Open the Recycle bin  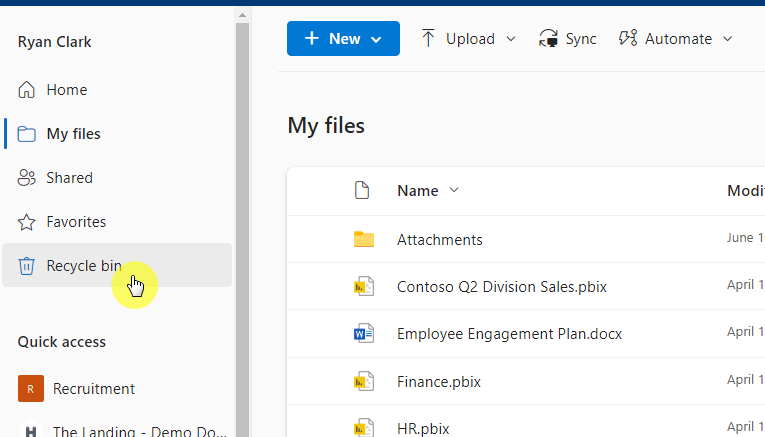(117, 265)
